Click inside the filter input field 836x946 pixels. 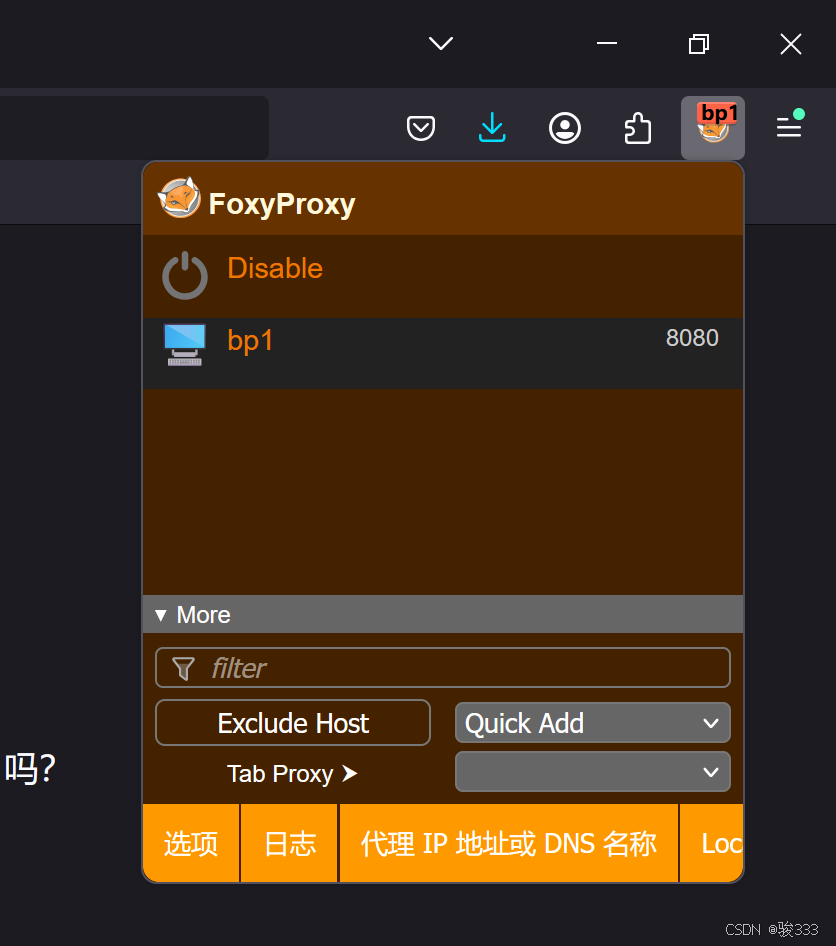pos(443,667)
